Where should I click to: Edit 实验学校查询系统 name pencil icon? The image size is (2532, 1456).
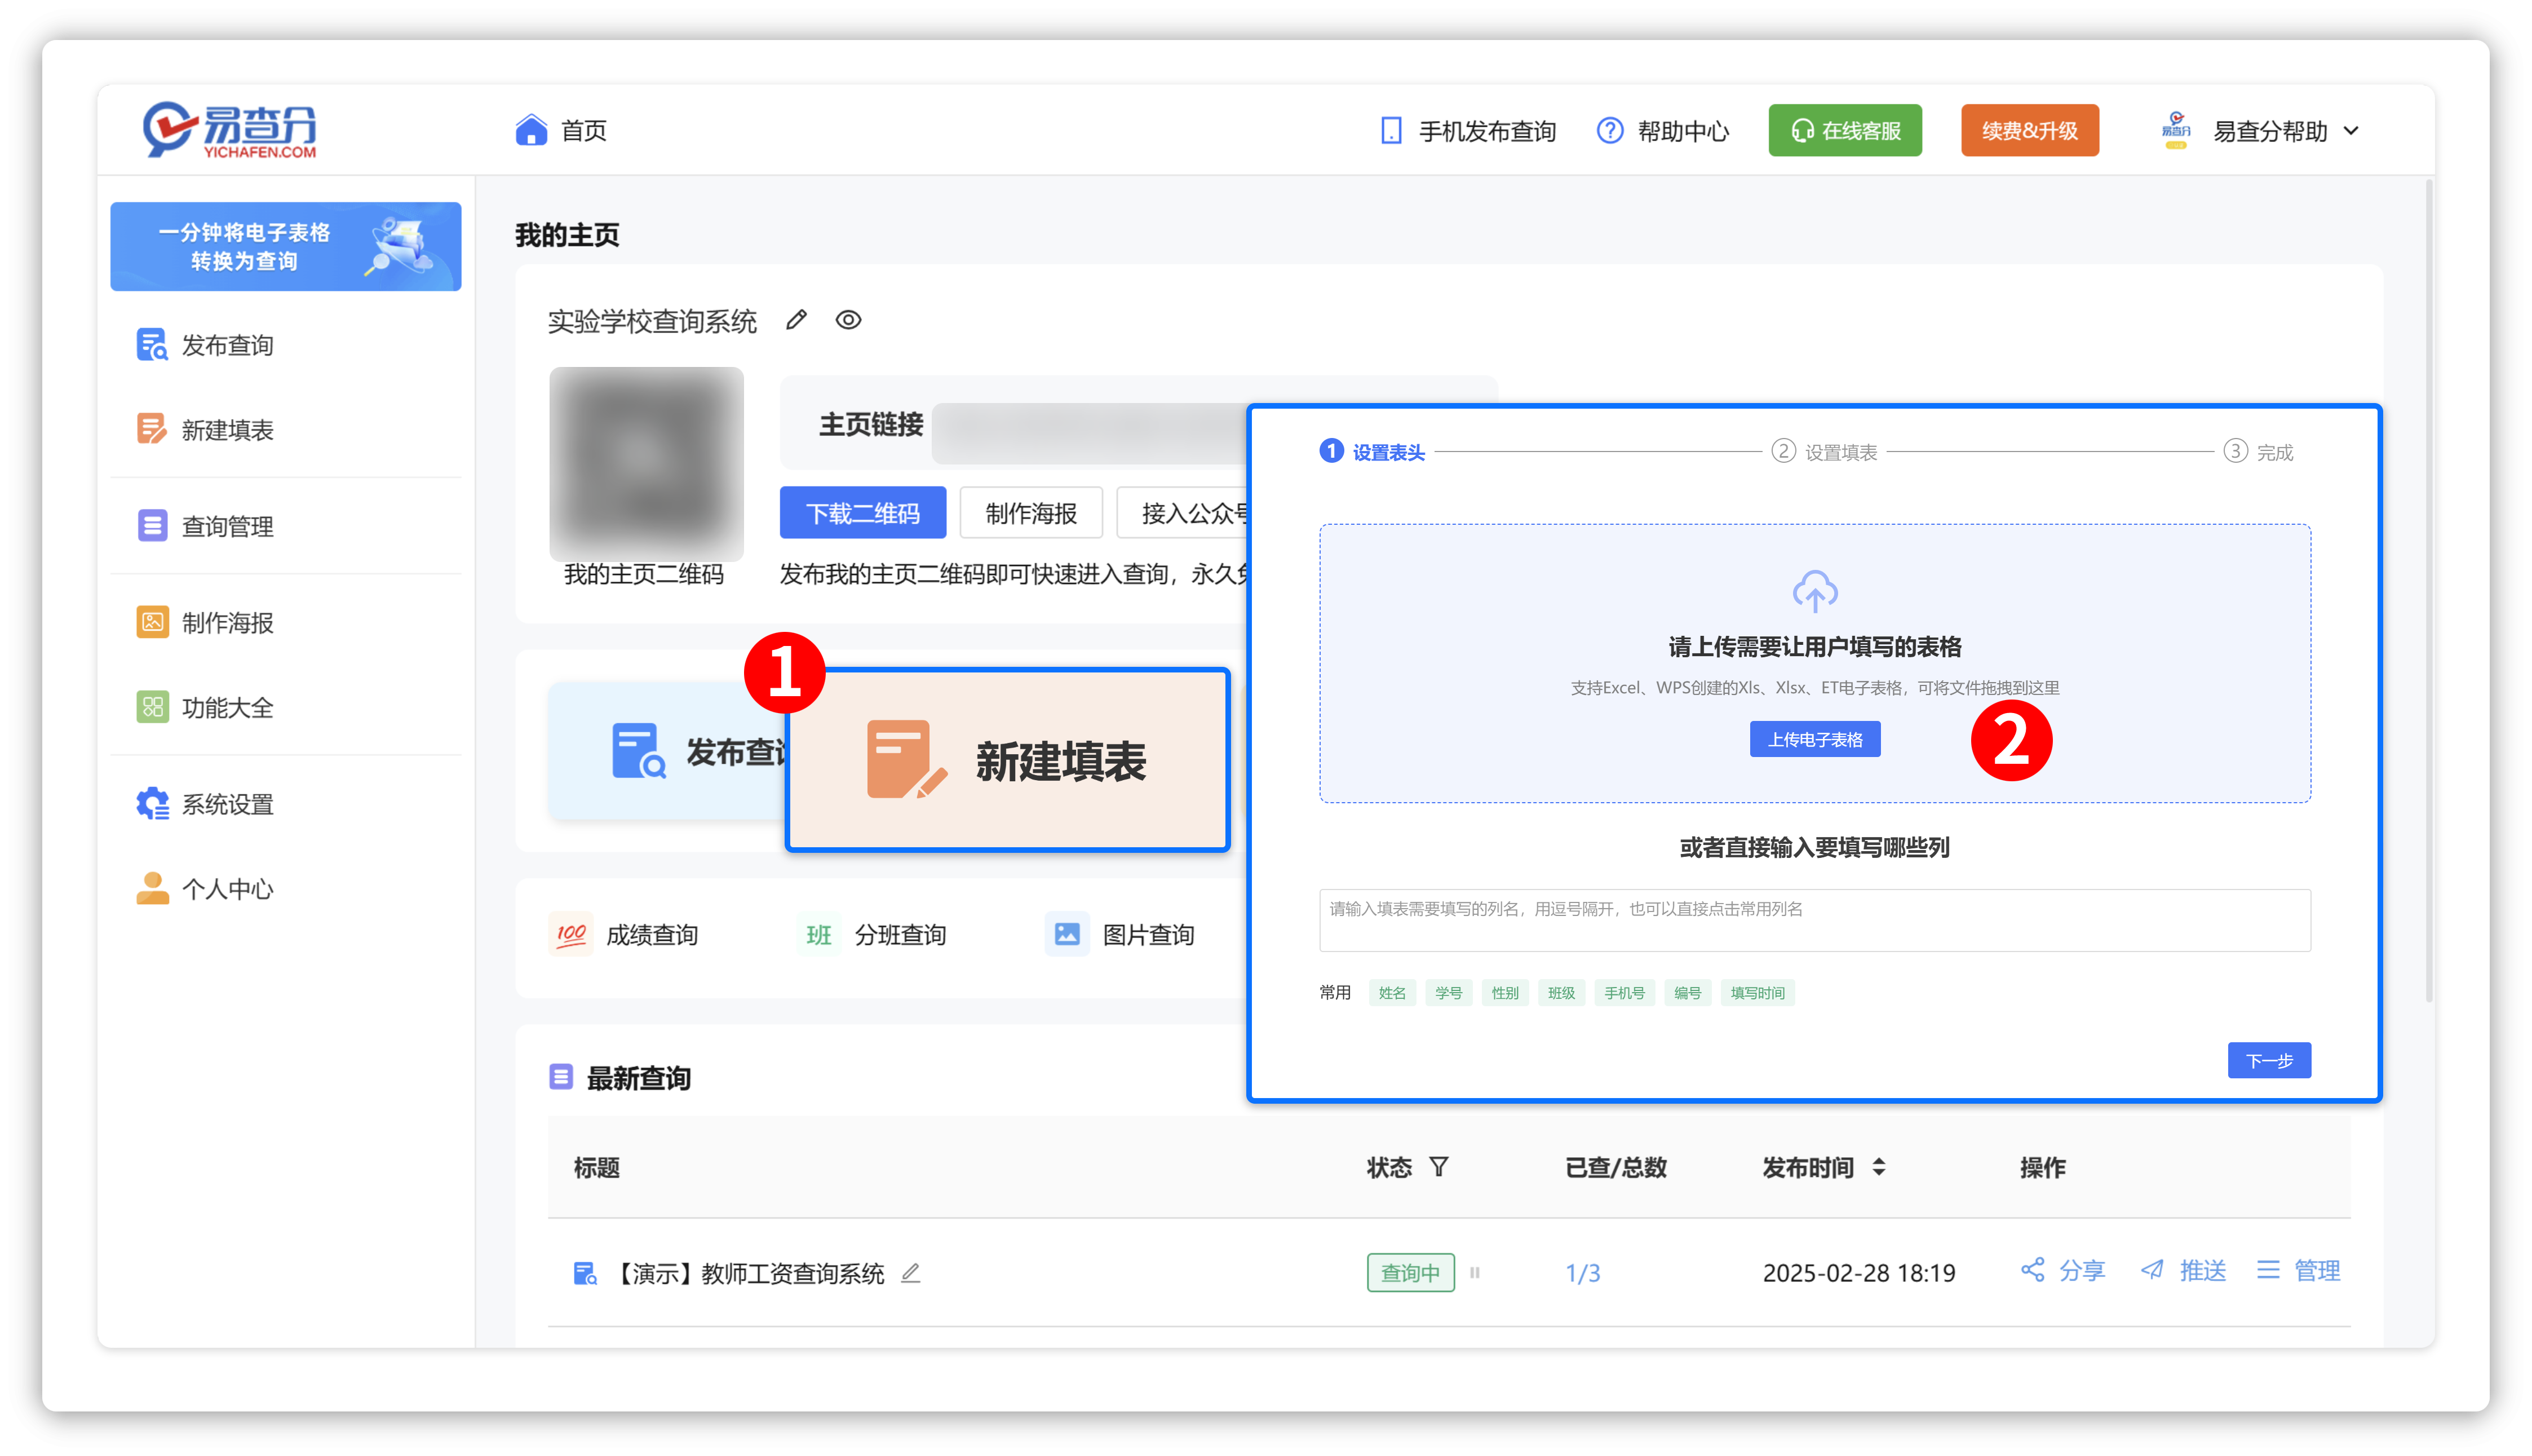coord(796,320)
